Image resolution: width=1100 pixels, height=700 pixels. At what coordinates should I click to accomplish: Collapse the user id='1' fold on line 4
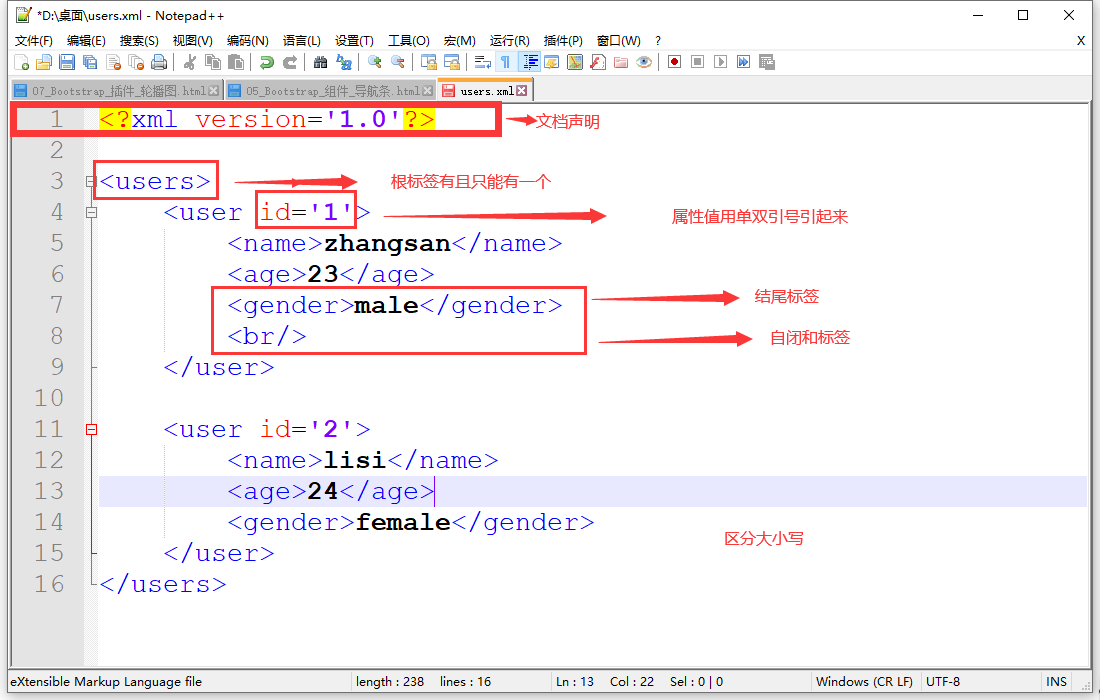91,213
